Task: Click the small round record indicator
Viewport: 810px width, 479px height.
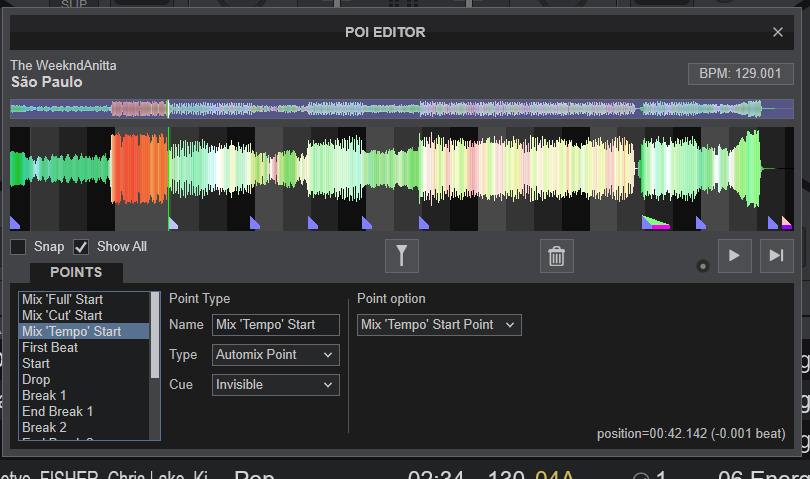Action: [x=702, y=265]
